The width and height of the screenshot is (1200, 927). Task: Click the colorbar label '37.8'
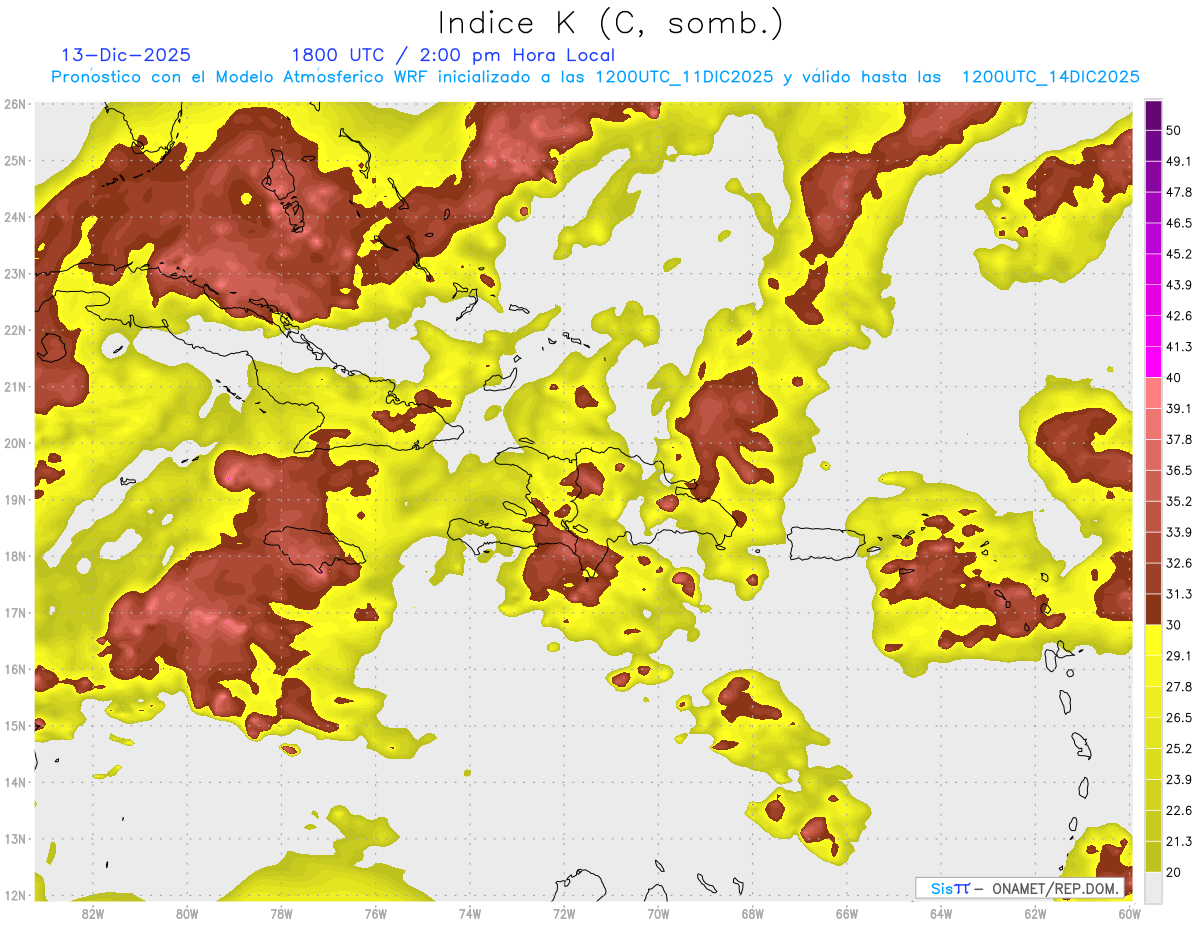[x=1179, y=439]
